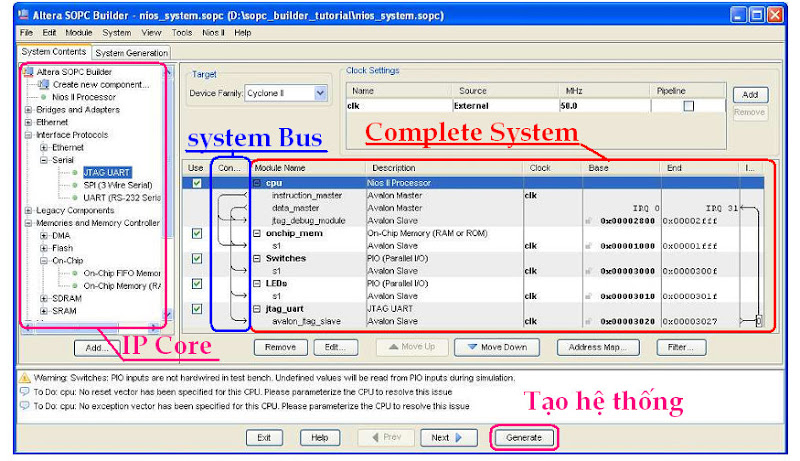Open the Edit menu
Viewport: 800px width, 461px height.
[x=49, y=33]
